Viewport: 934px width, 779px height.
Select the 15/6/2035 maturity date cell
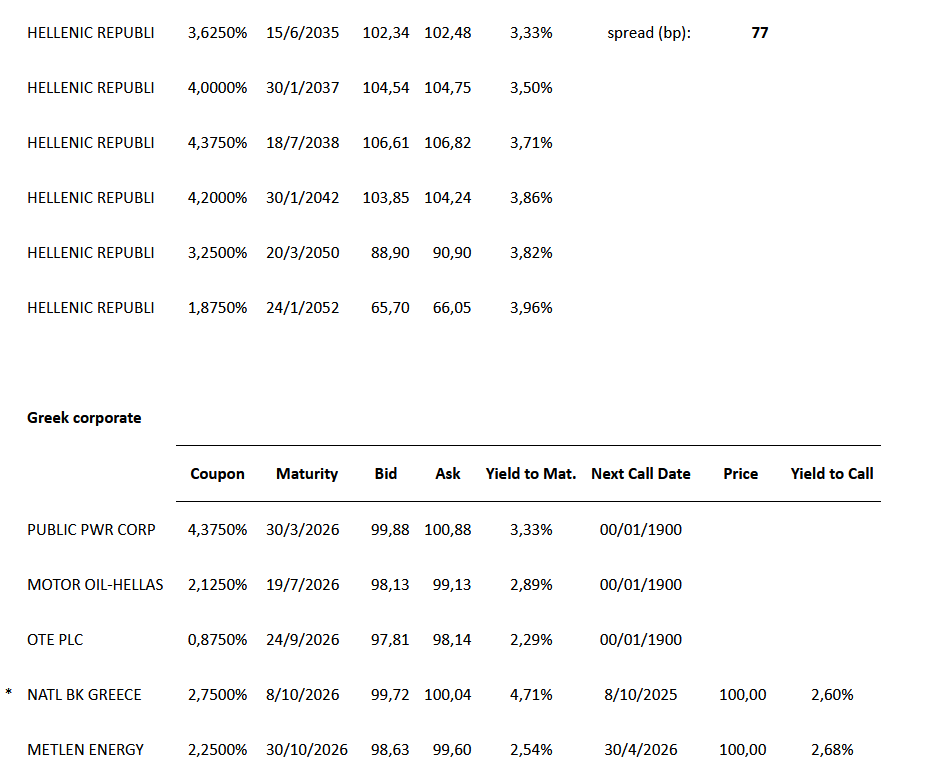[x=303, y=33]
